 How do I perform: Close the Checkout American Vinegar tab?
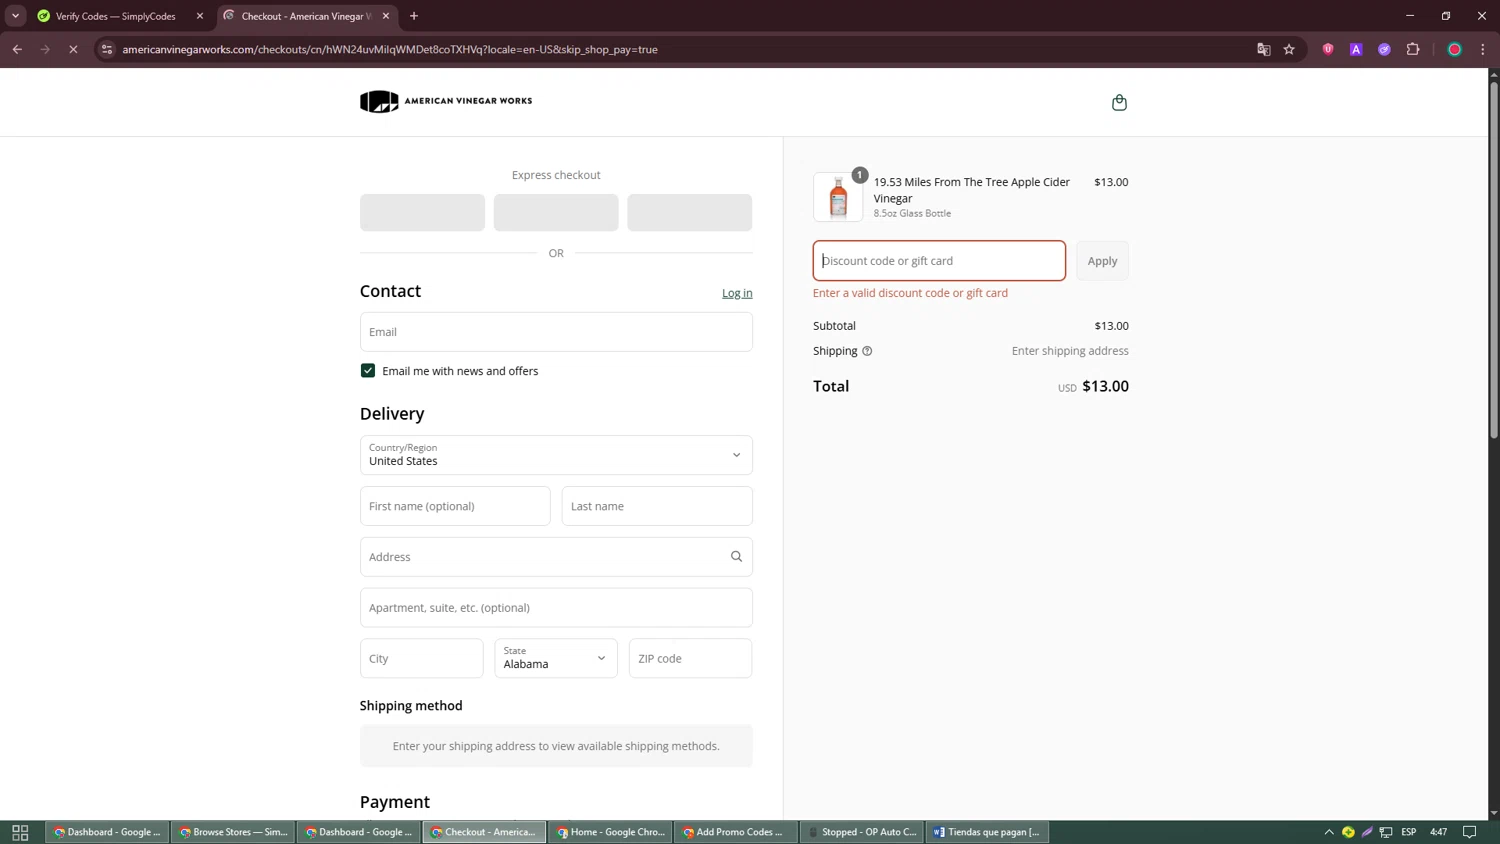386,16
